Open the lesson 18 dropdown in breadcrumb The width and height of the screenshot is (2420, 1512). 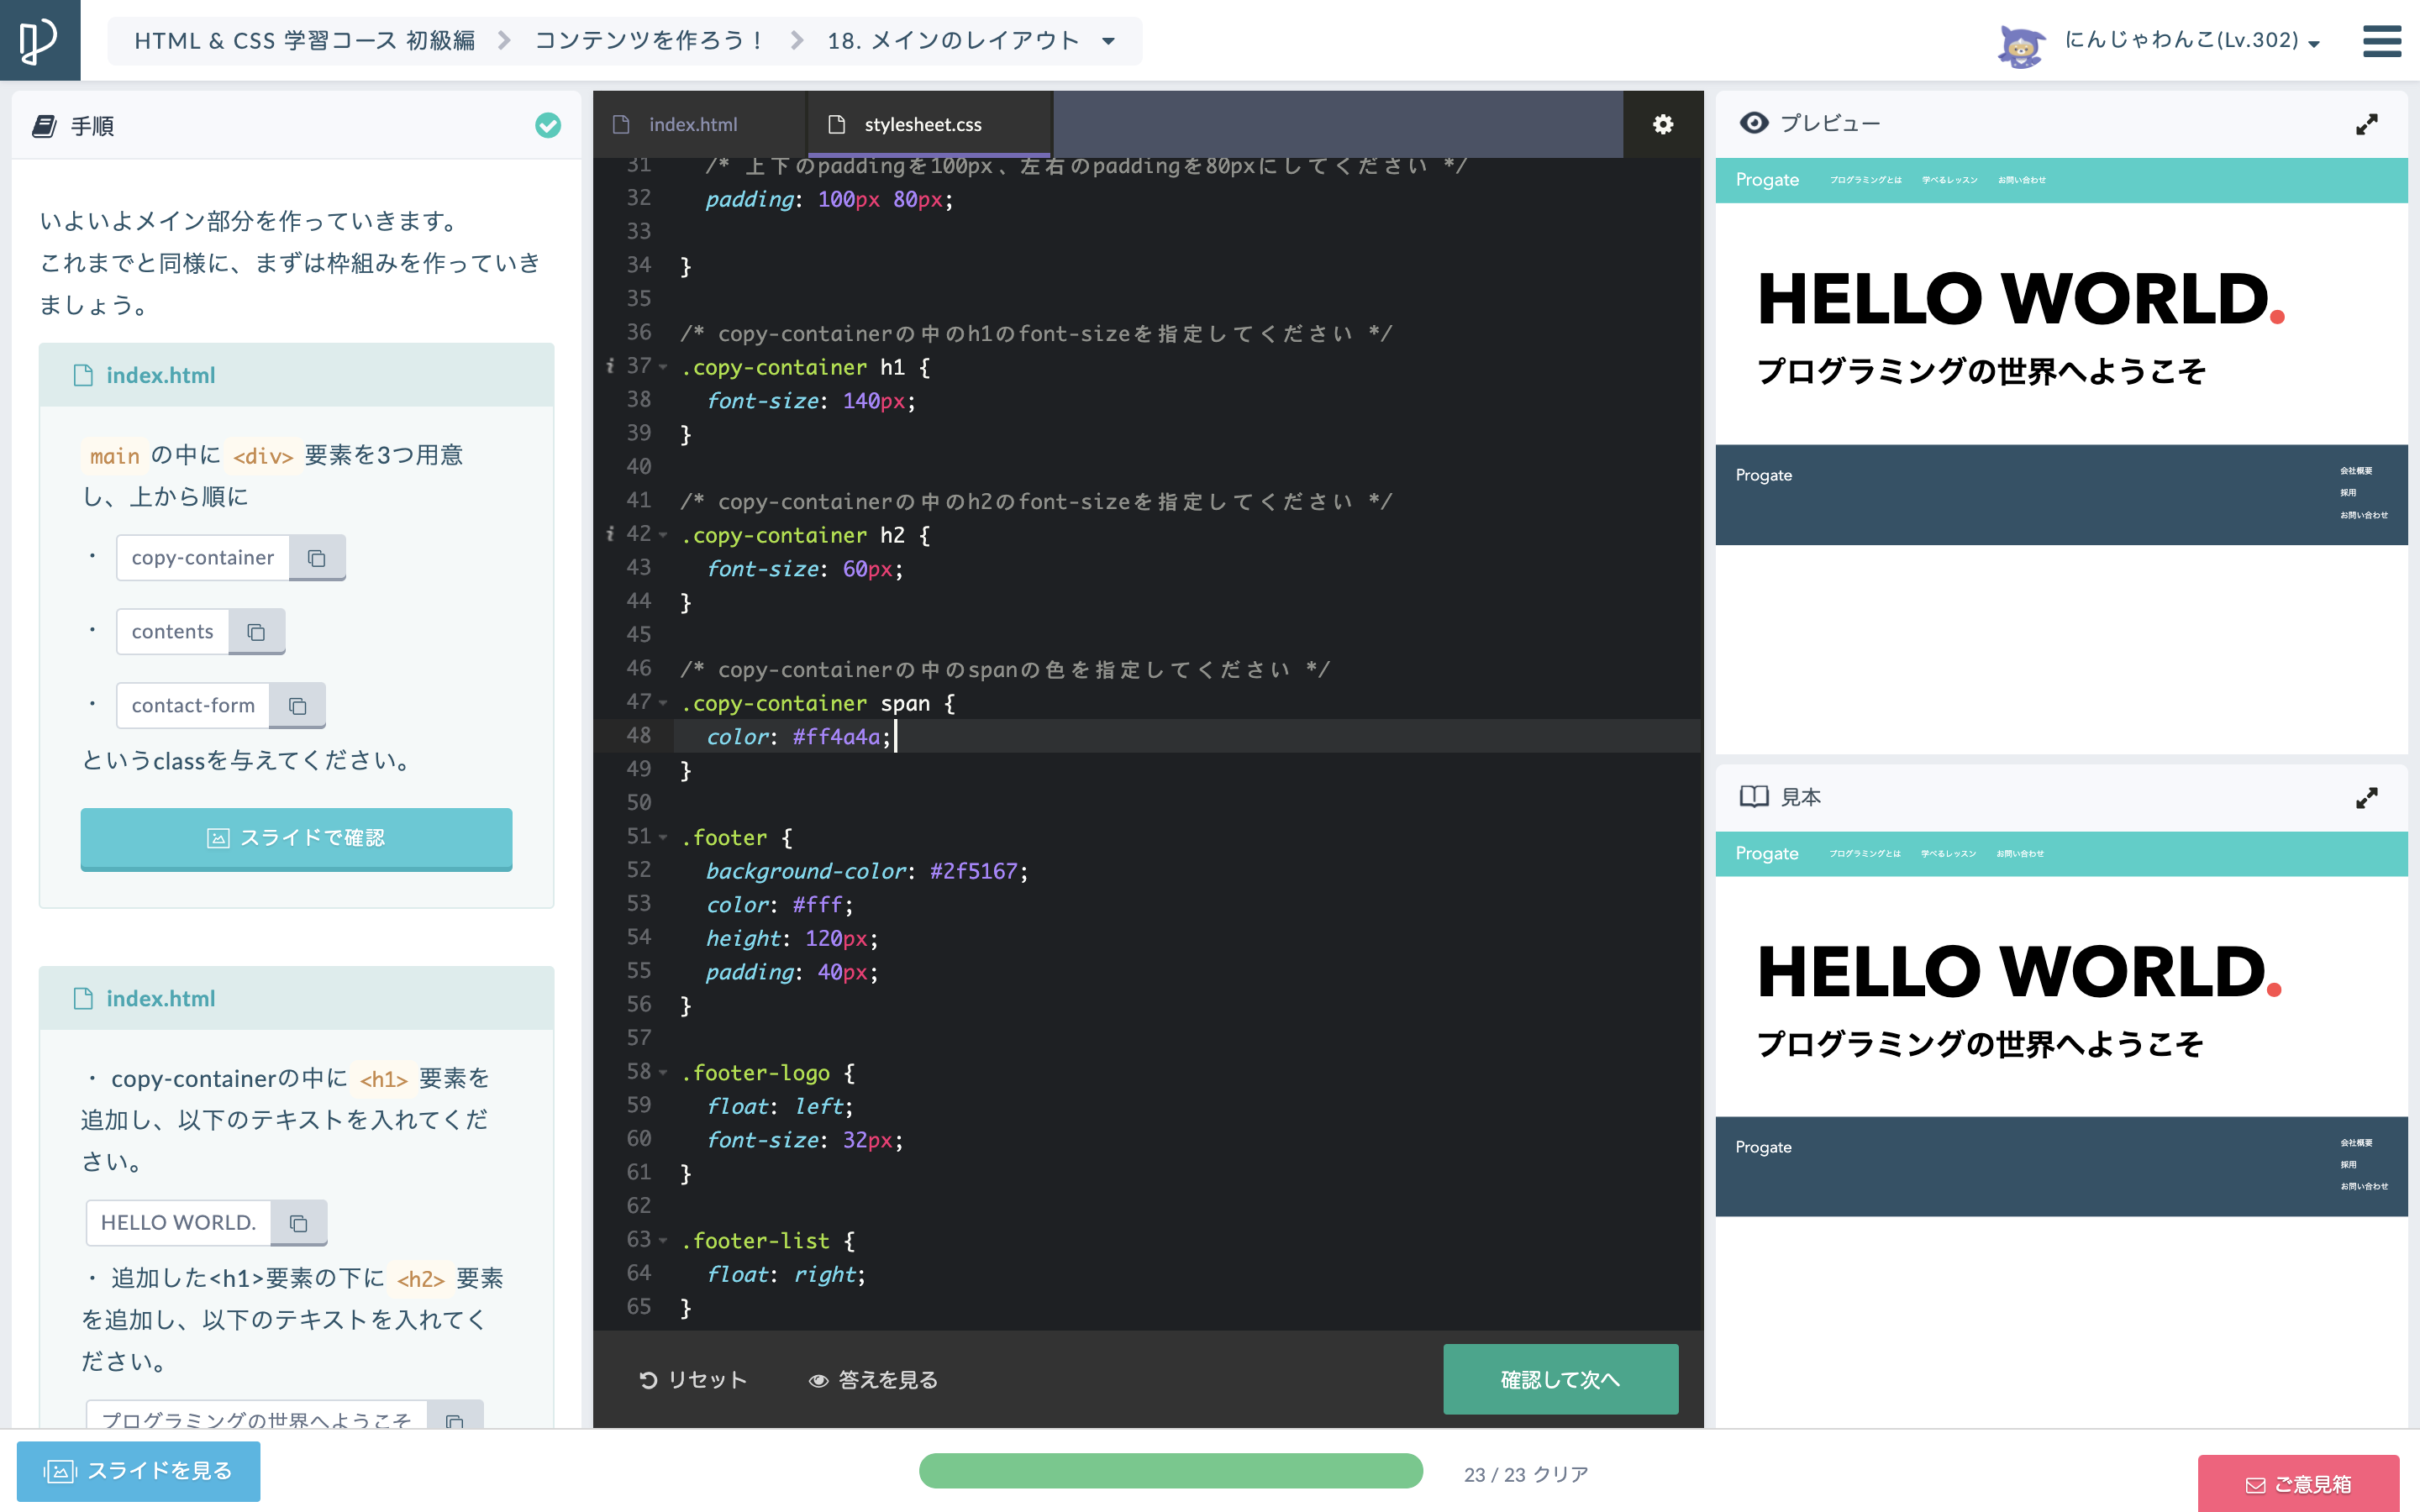coord(1108,41)
